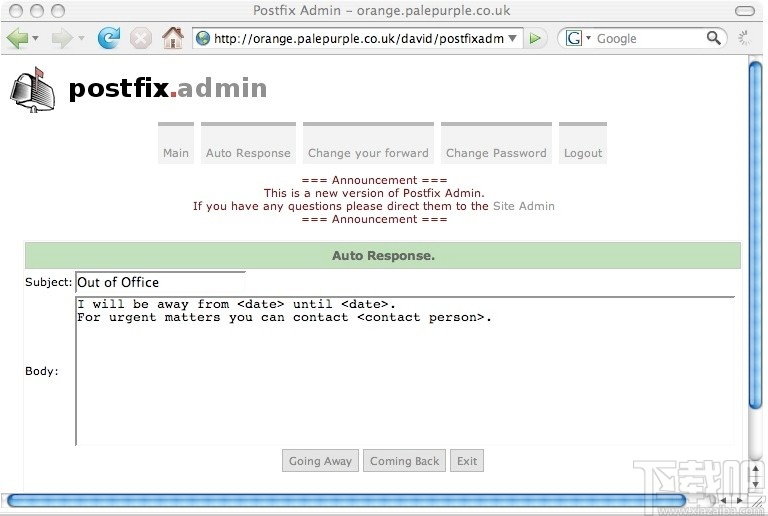
Task: Click the window toolbar toggle pill button
Action: tap(745, 11)
